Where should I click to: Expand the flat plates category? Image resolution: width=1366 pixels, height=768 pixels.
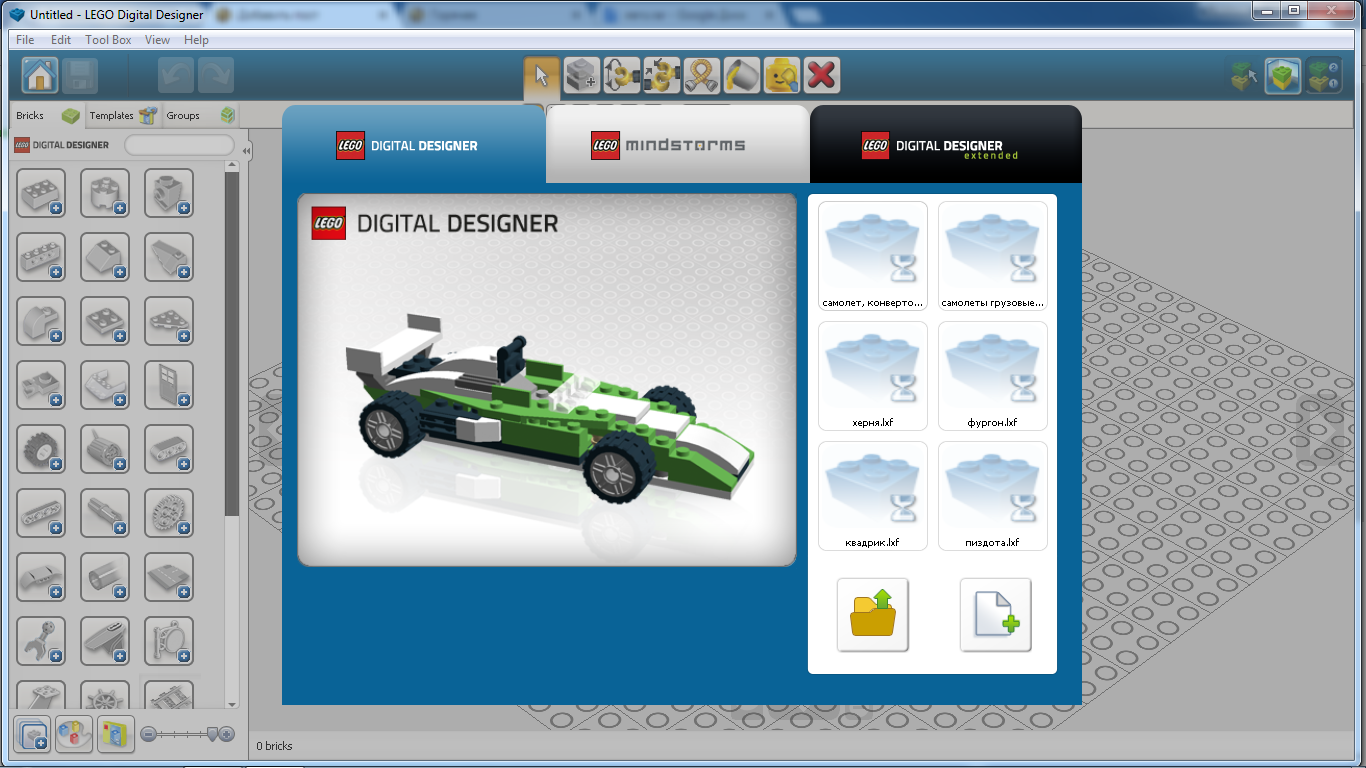105,321
